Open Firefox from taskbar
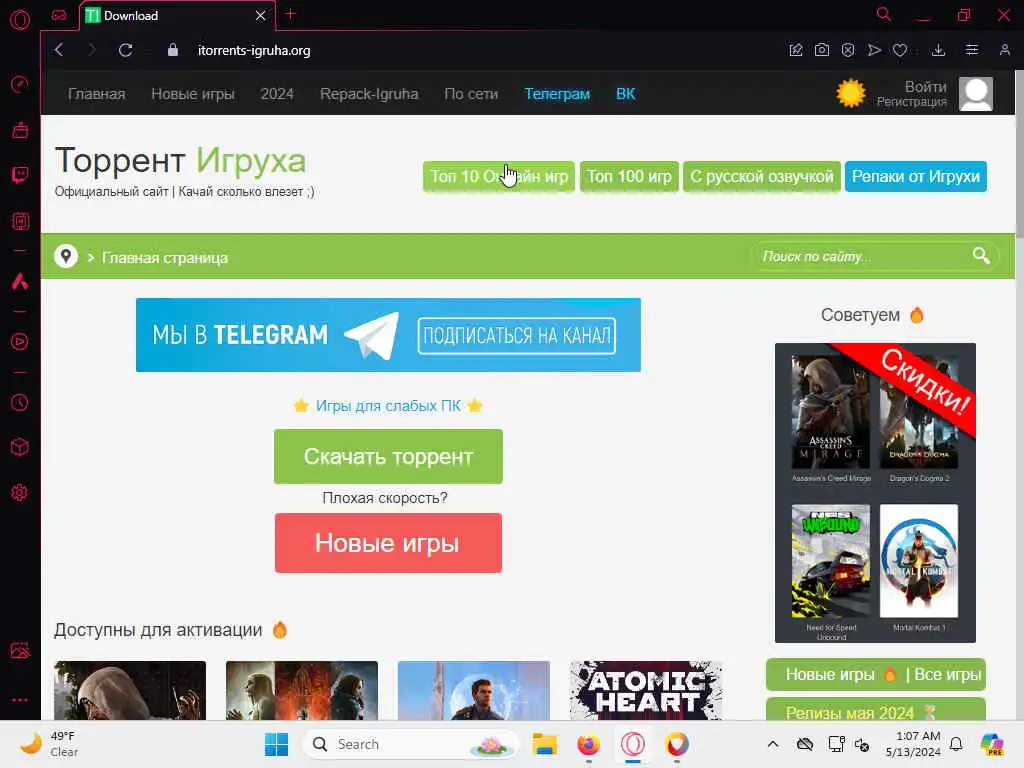This screenshot has width=1024, height=768. click(x=588, y=744)
